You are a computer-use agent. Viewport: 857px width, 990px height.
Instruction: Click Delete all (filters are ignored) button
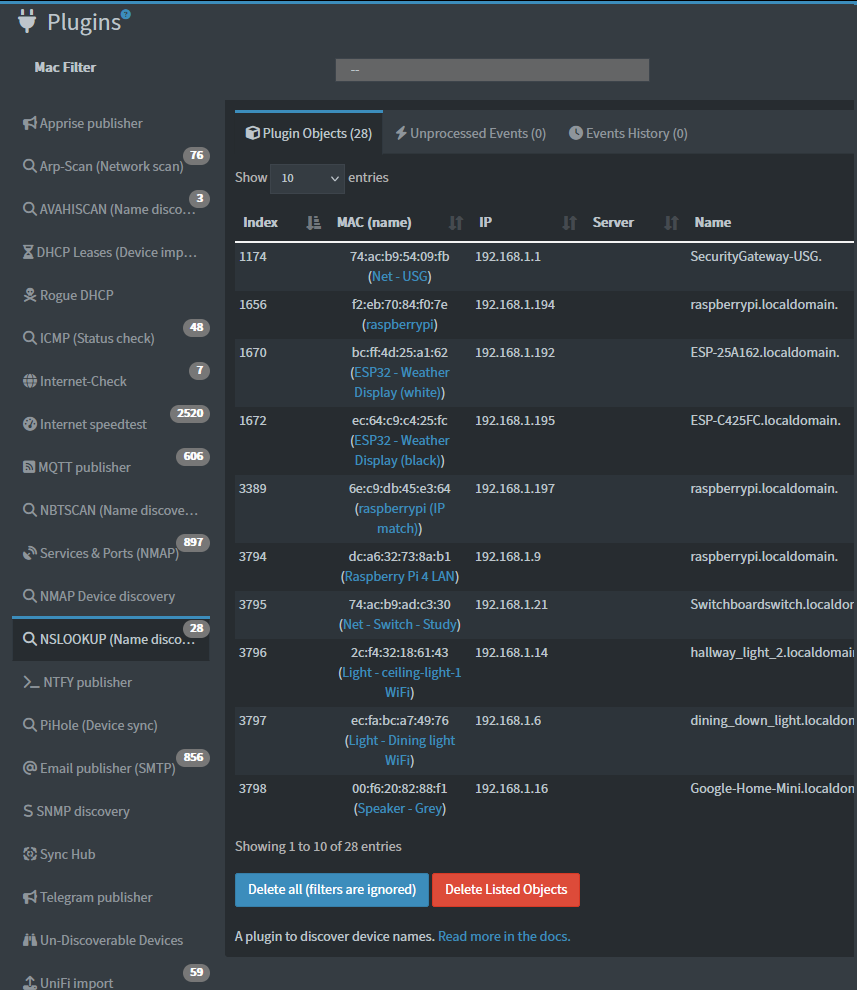tap(332, 890)
